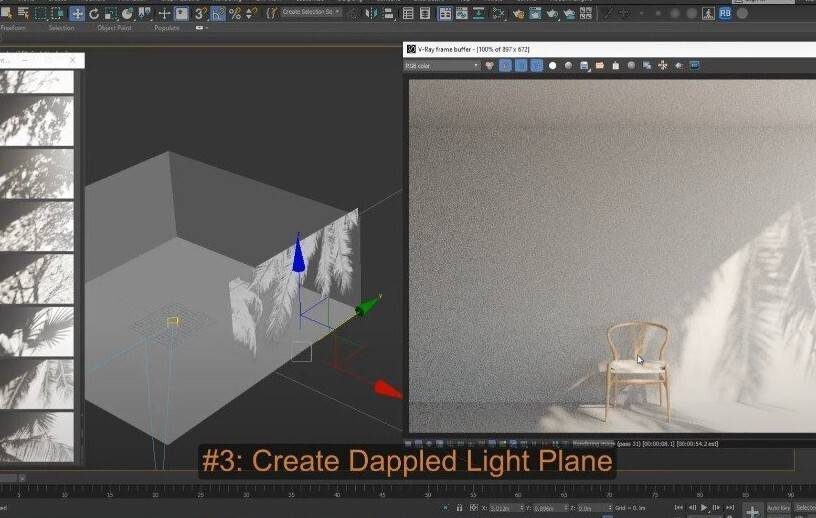Open the Curve Editor icon
This screenshot has height=518, width=816.
click(462, 14)
